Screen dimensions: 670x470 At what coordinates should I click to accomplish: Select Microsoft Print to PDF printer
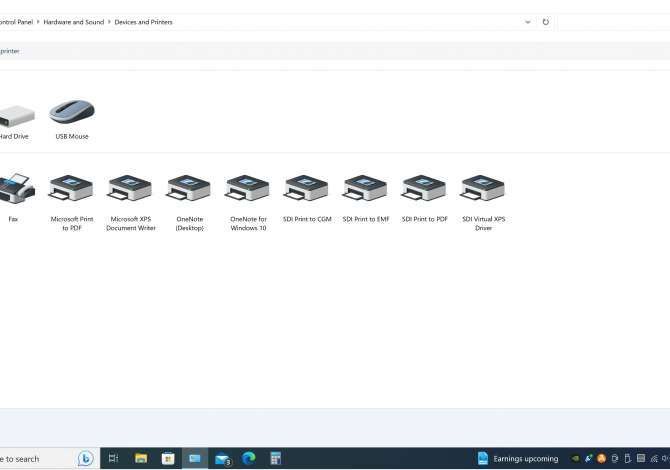[x=72, y=190]
